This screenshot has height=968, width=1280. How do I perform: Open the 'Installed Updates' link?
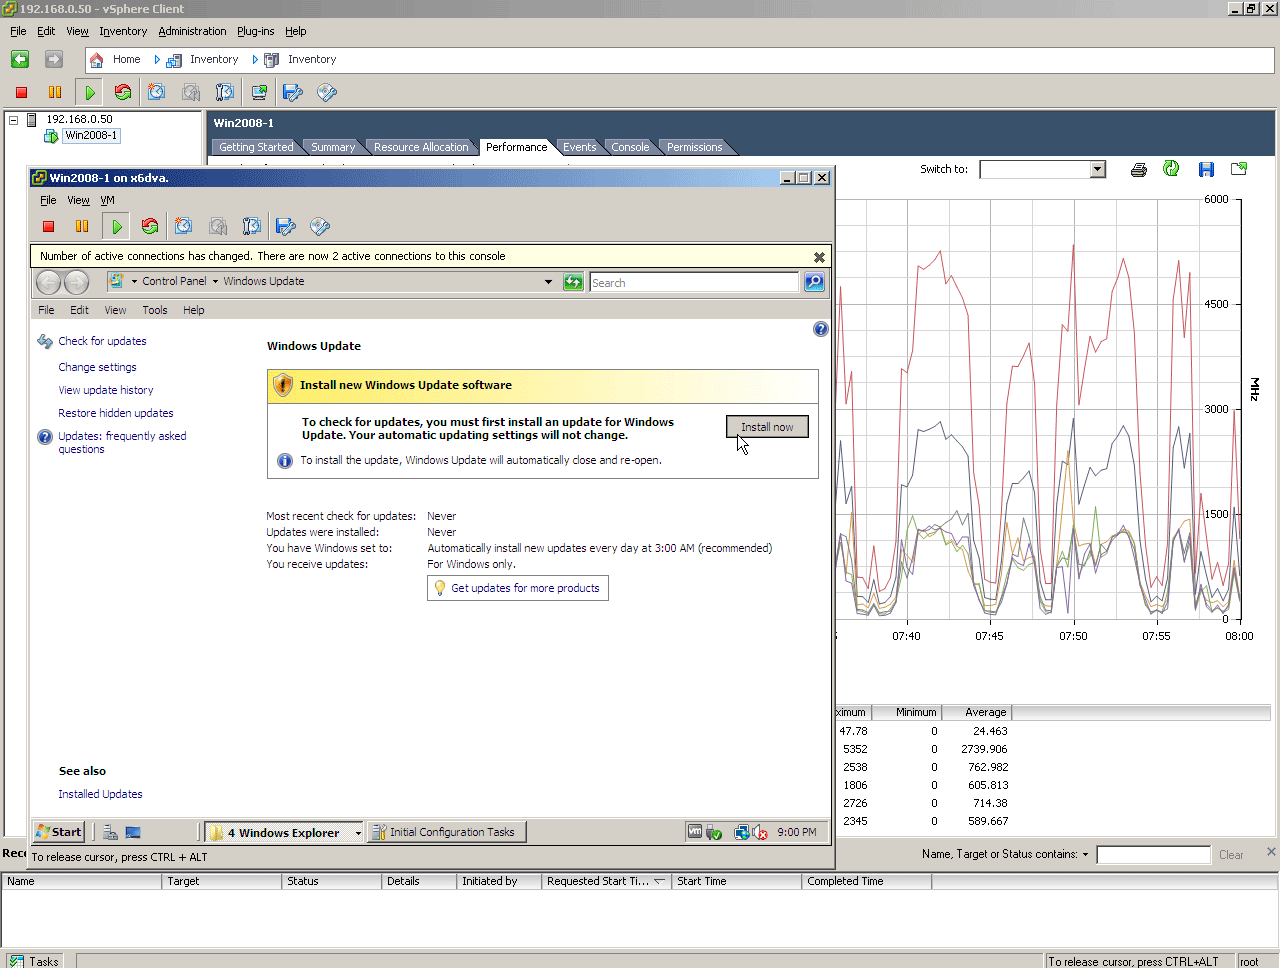pyautogui.click(x=100, y=795)
